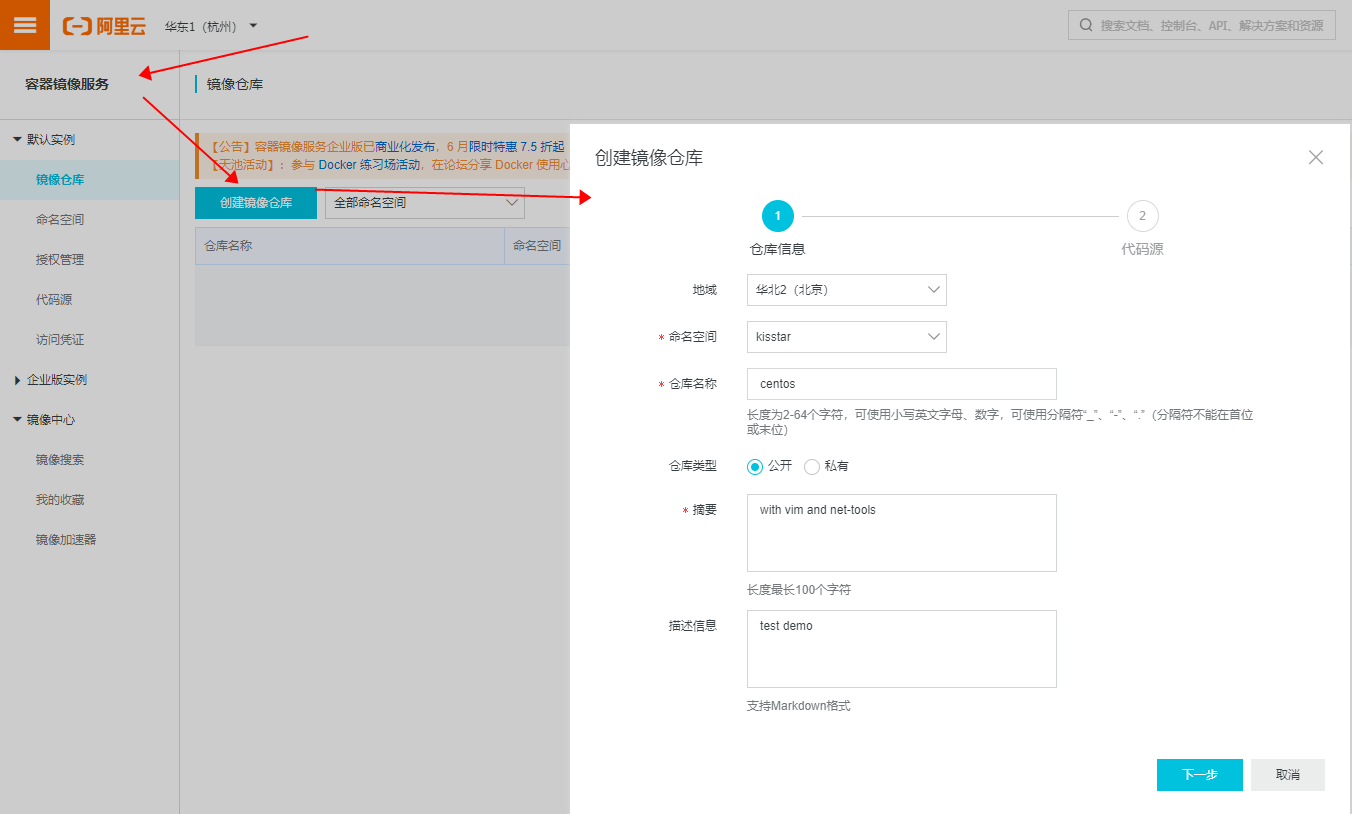Open the 地域 dropdown 华北2（北京）
Image resolution: width=1352 pixels, height=814 pixels.
[847, 290]
